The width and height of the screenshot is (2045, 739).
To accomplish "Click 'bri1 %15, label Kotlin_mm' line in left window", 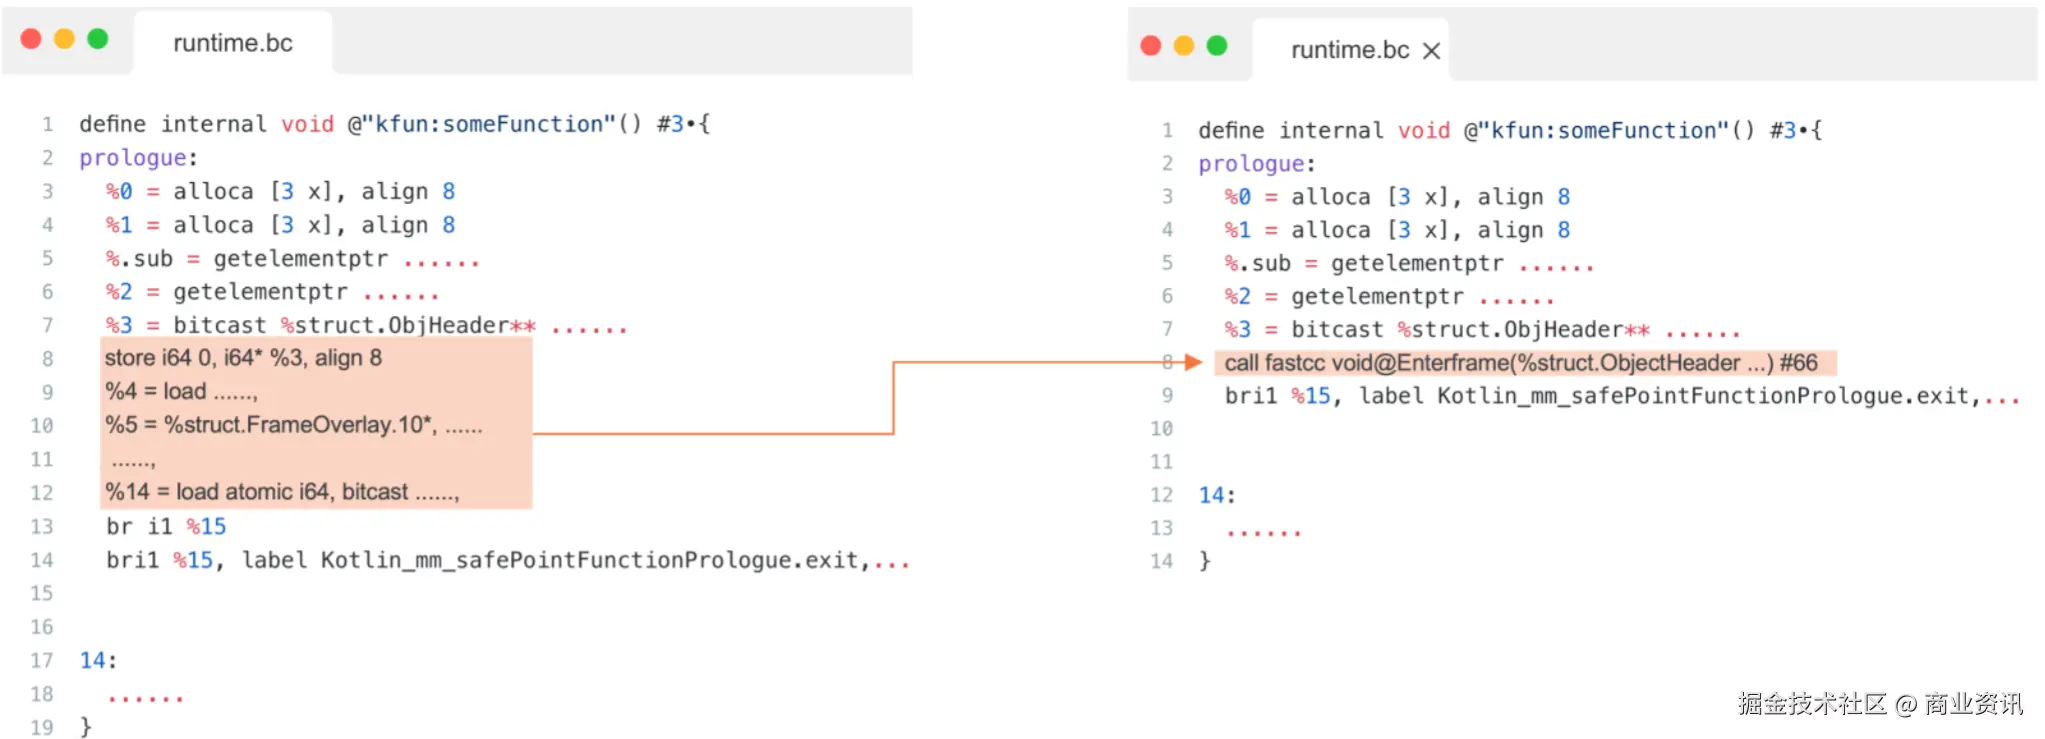I will pos(508,560).
